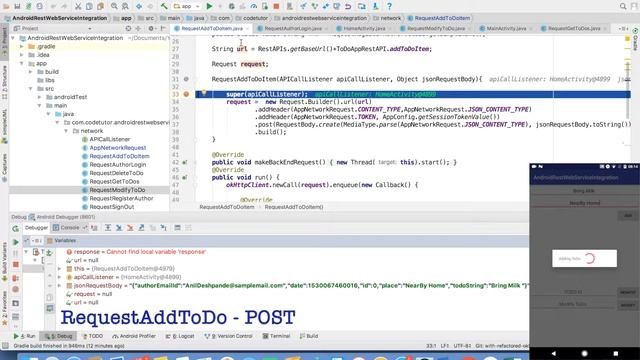The image size is (640, 360).
Task: Click Scroll from Source target icon
Action: point(128,28)
